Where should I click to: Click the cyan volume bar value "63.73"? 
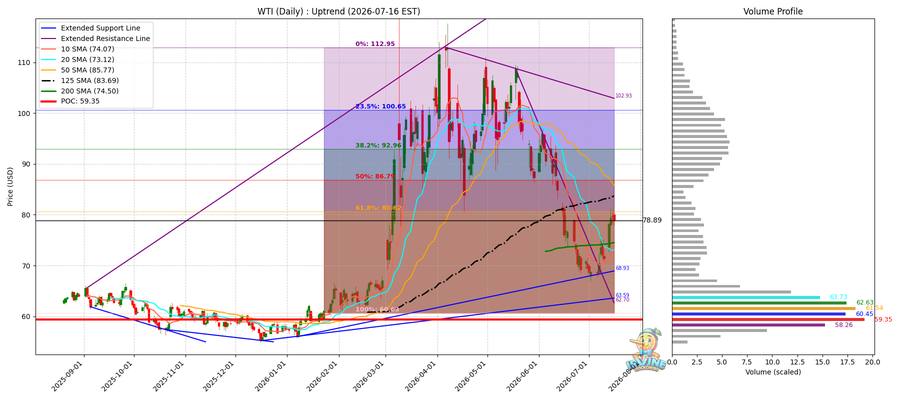point(839,297)
